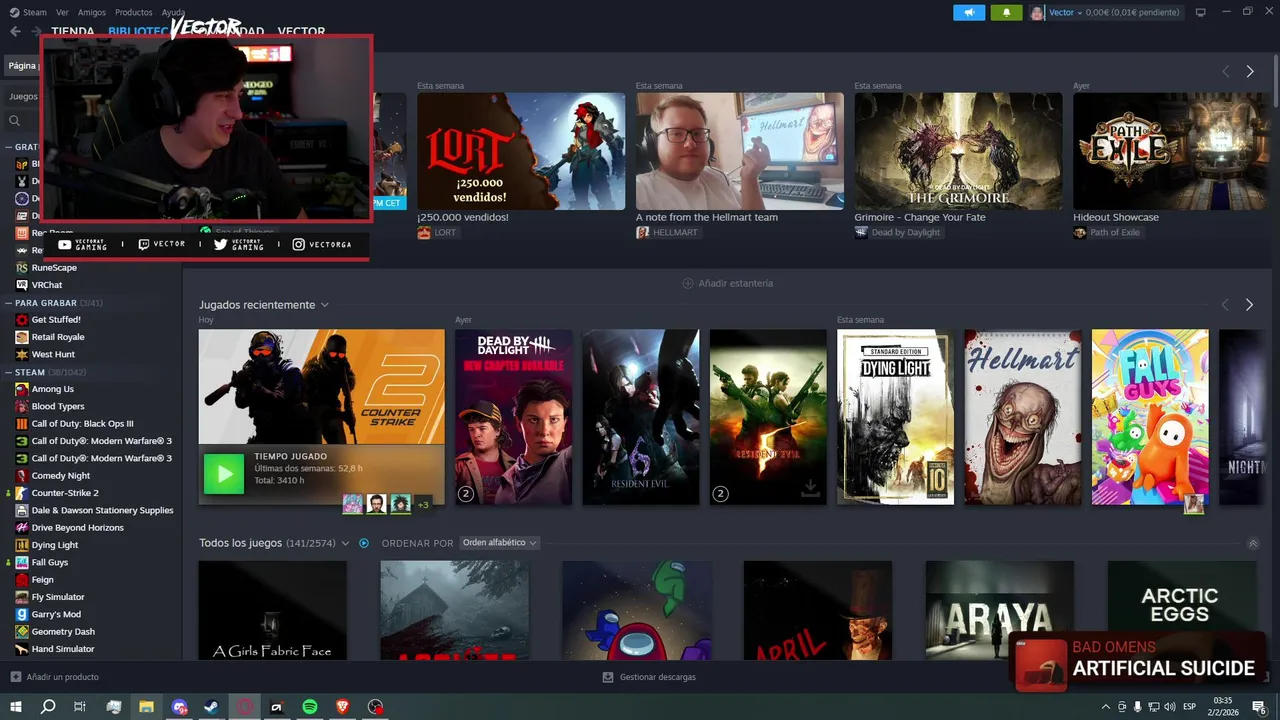The image size is (1280, 720).
Task: Switch to the TIENDA tab
Action: 73,32
